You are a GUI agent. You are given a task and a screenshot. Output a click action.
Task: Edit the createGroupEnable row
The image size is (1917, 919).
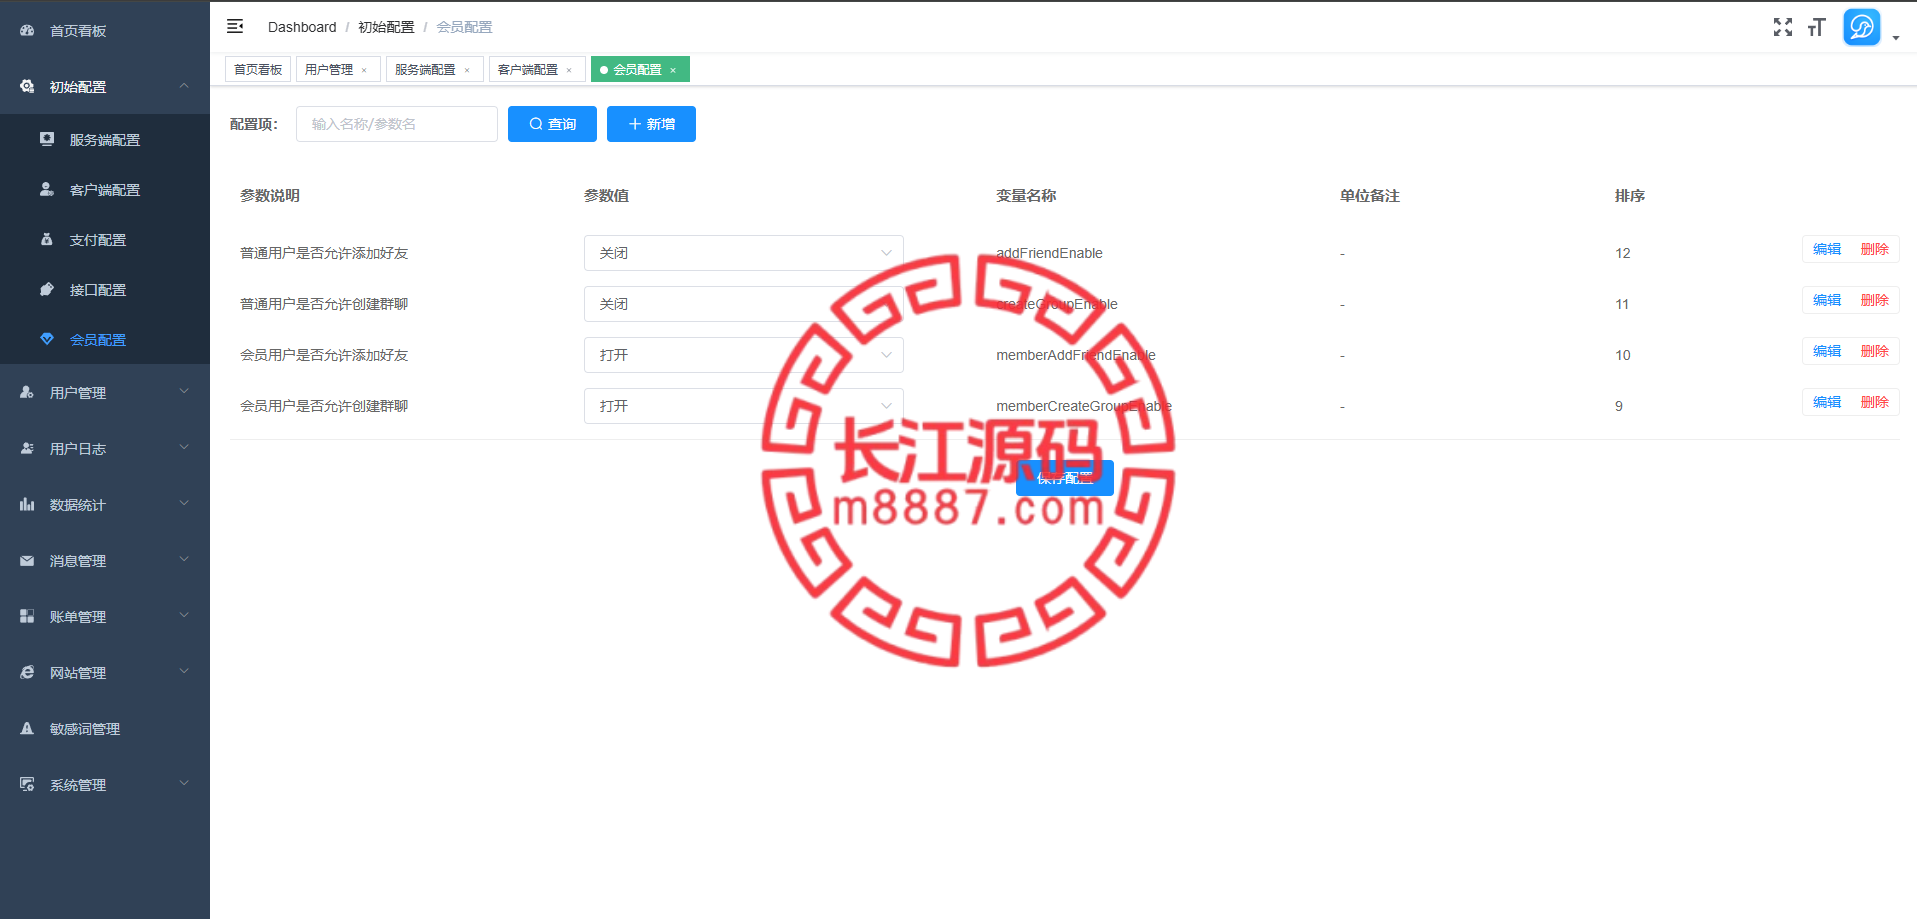pyautogui.click(x=1827, y=300)
